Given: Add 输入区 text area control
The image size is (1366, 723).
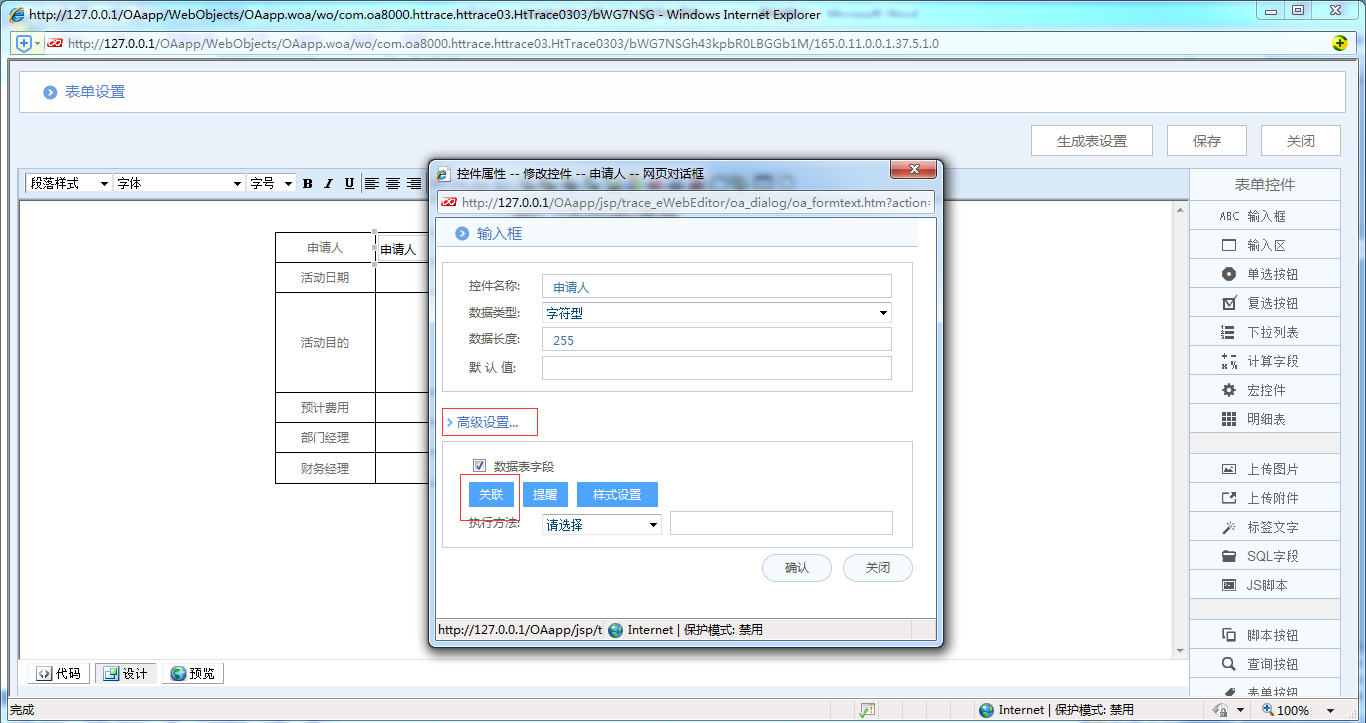Looking at the screenshot, I should tap(1265, 245).
